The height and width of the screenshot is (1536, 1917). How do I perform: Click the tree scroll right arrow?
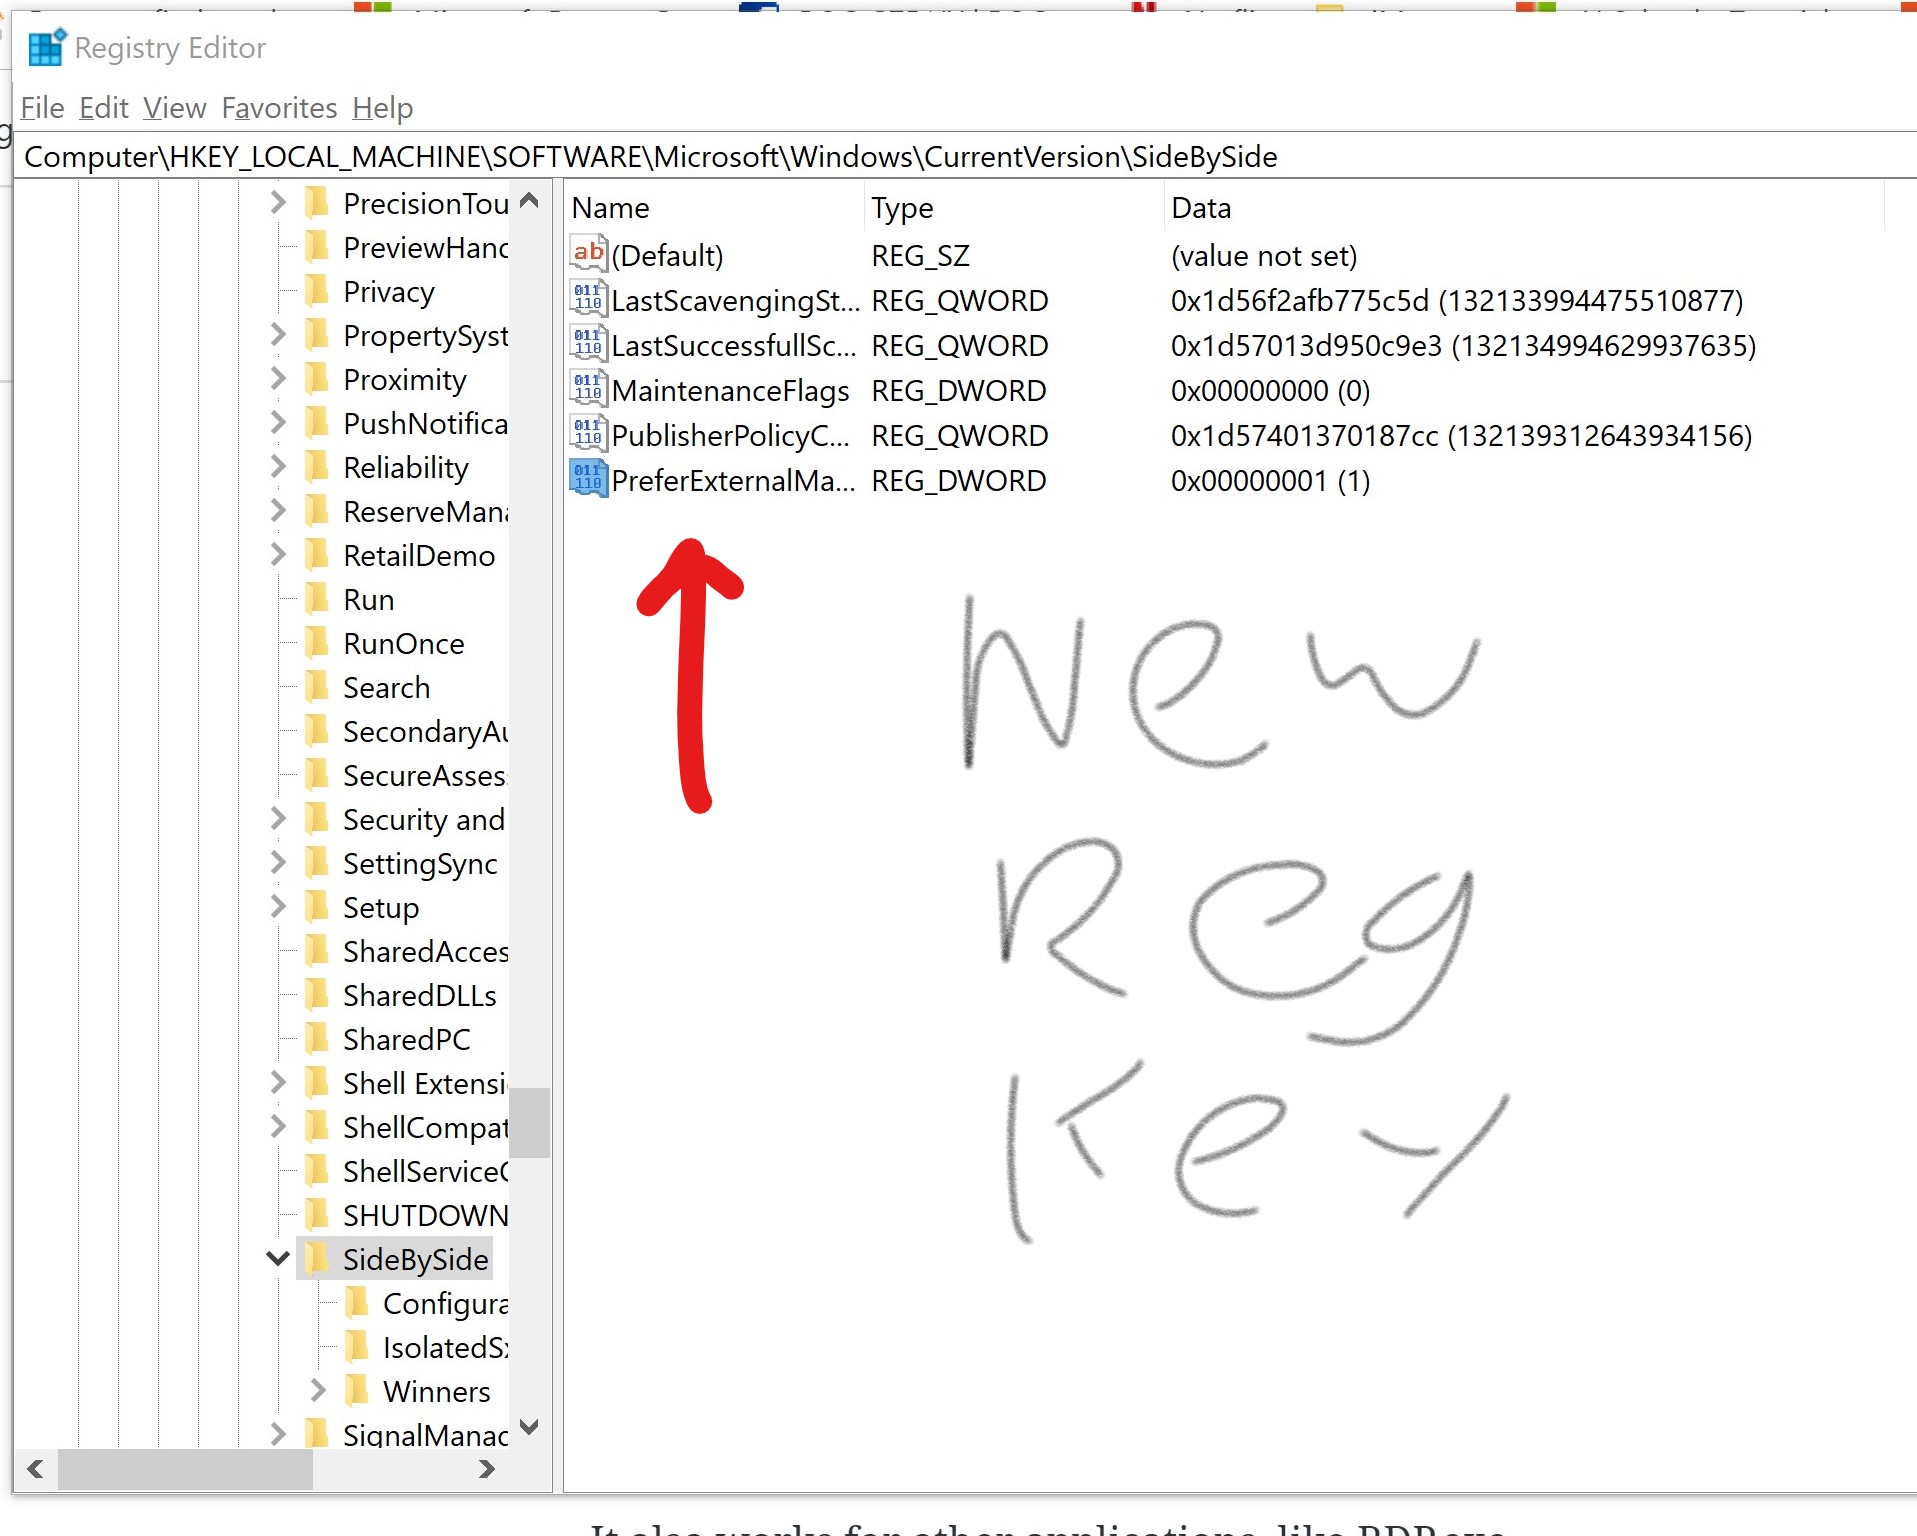[487, 1469]
